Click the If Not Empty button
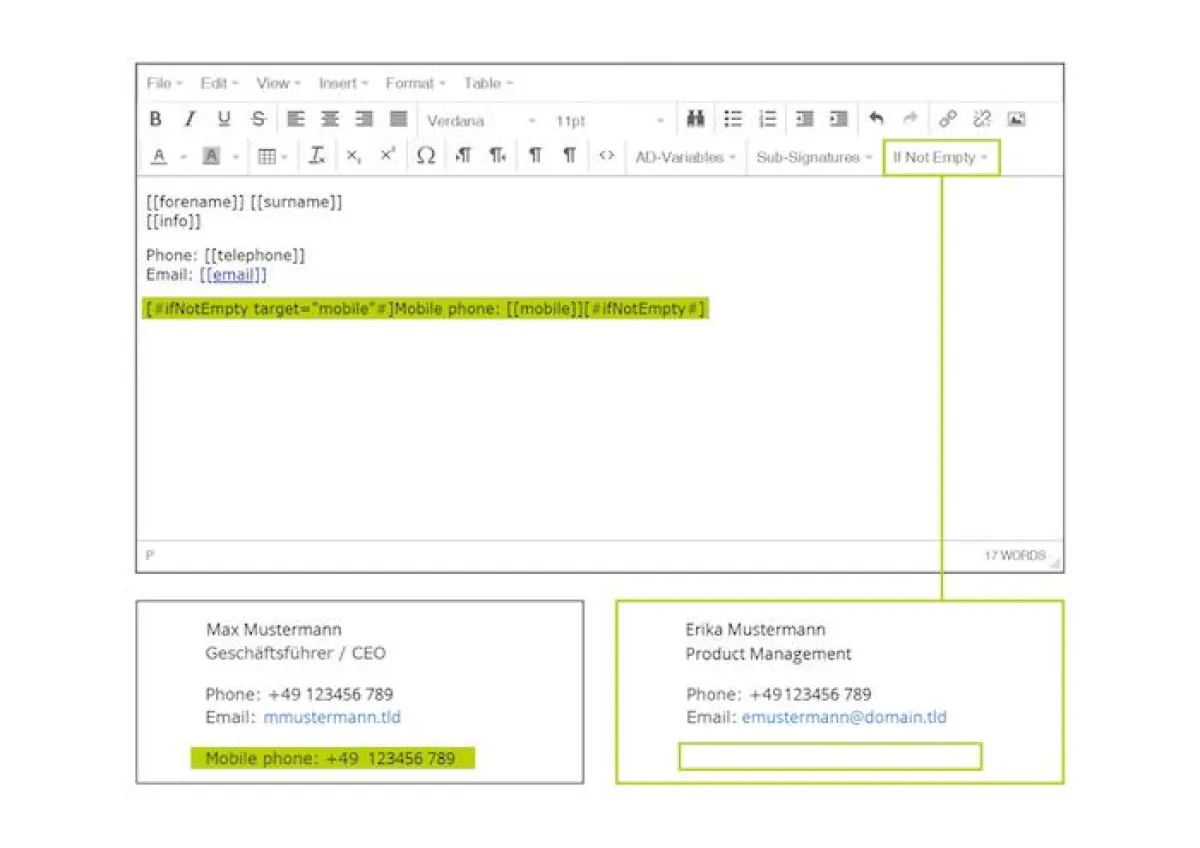The image size is (1200, 848). [940, 157]
